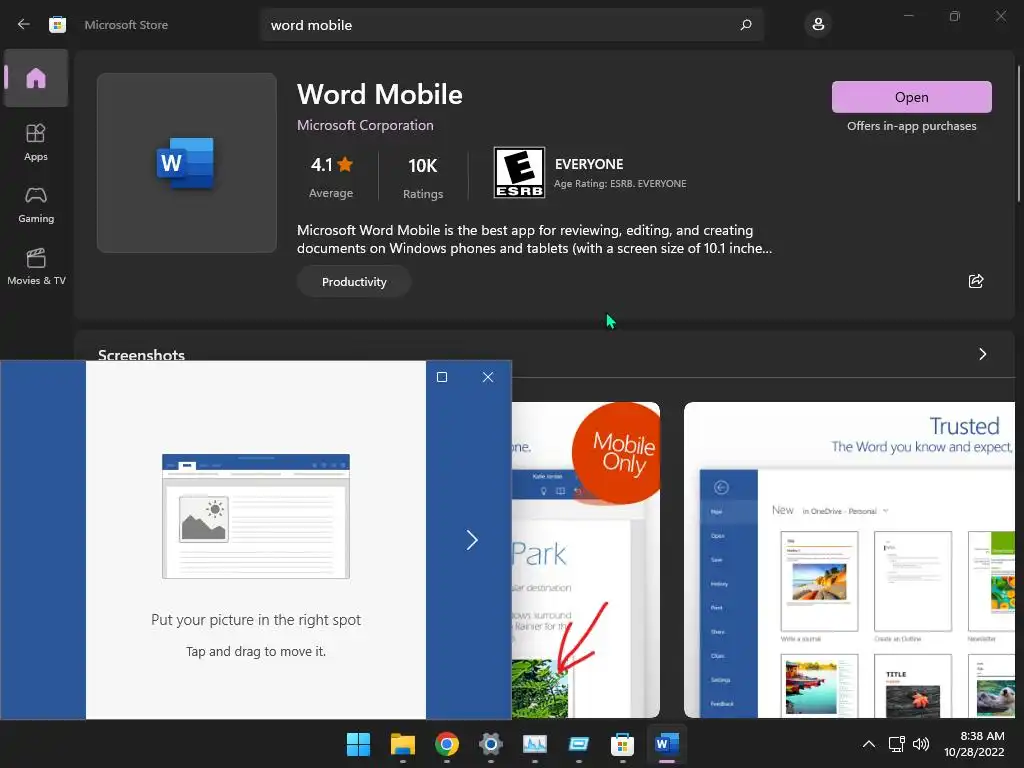Screen dimensions: 1024x768
Task: Click the Store page vertical scrollbar
Action: tap(1018, 134)
